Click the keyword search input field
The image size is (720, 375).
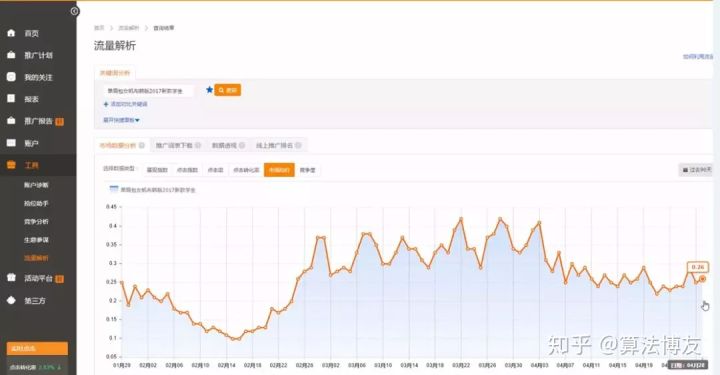148,91
